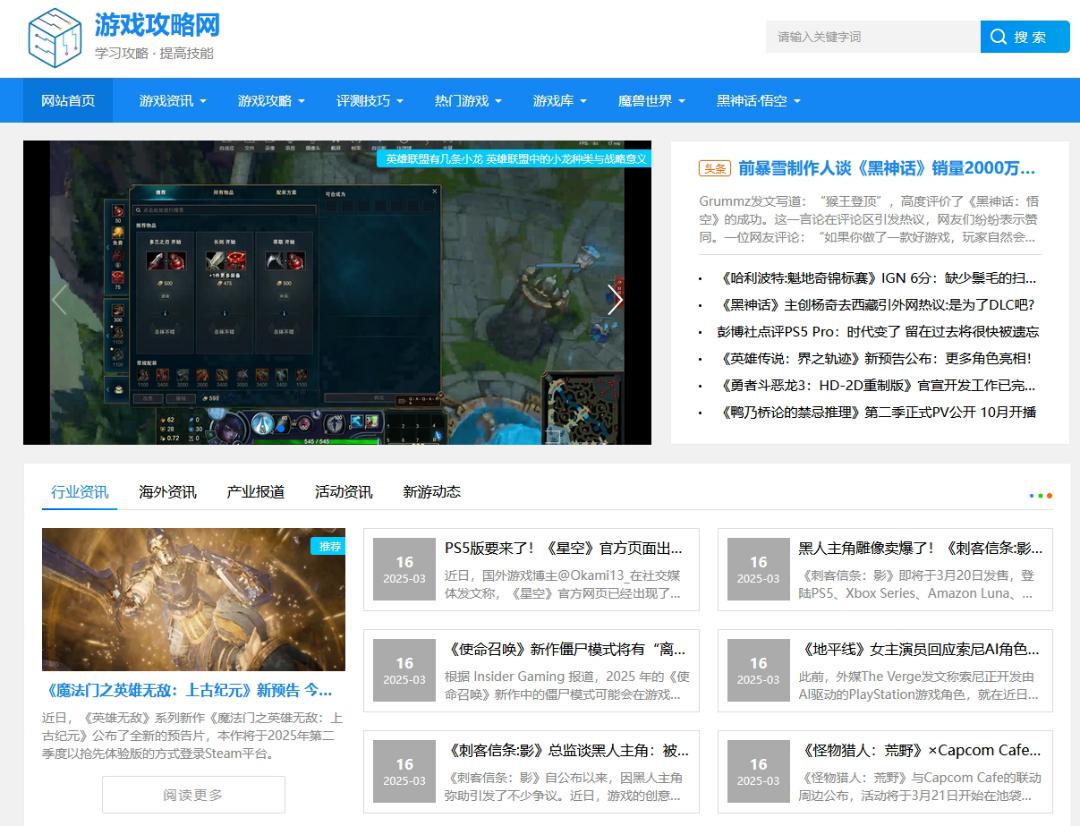Click the 游戏攻略网 site title text
The height and width of the screenshot is (826, 1080).
point(158,25)
